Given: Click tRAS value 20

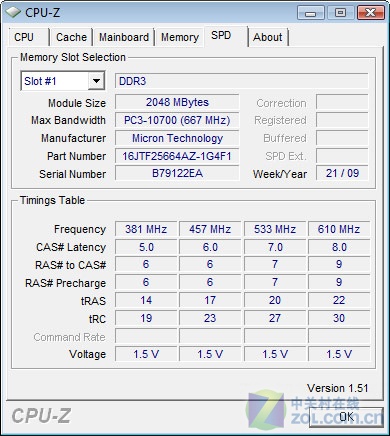Looking at the screenshot, I should pyautogui.click(x=275, y=300).
